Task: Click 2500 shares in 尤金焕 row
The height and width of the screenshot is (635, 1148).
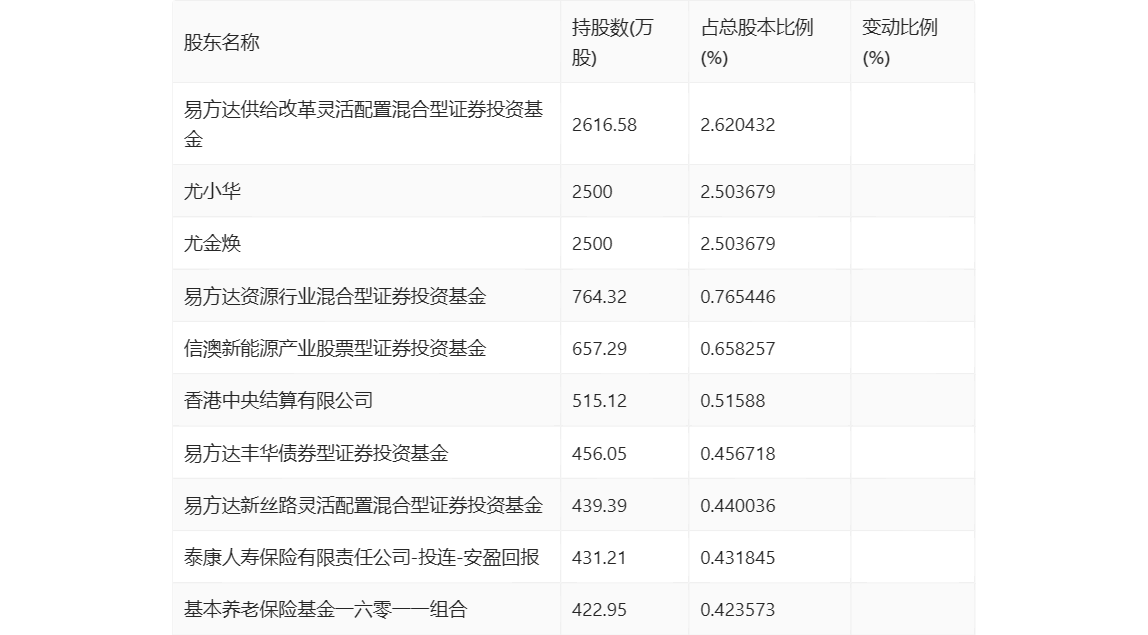Action: pyautogui.click(x=592, y=244)
